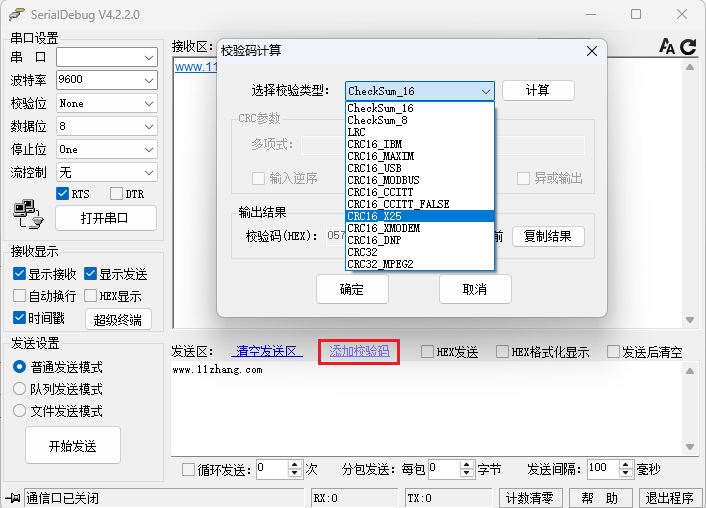Viewport: 706px width, 508px height.
Task: Increase the 循环发送 count spinner
Action: pos(294,465)
